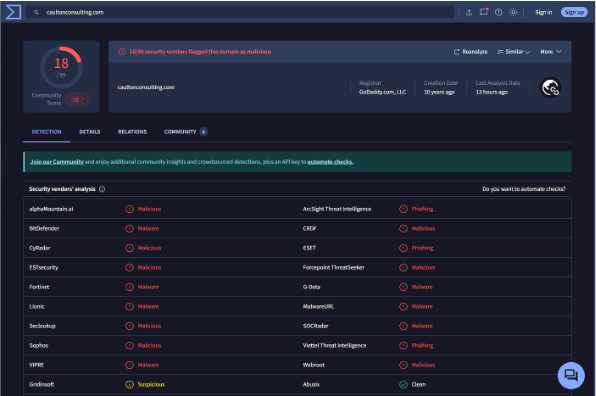Vote up on the community score
The image size is (596, 396).
pyautogui.click(x=85, y=97)
